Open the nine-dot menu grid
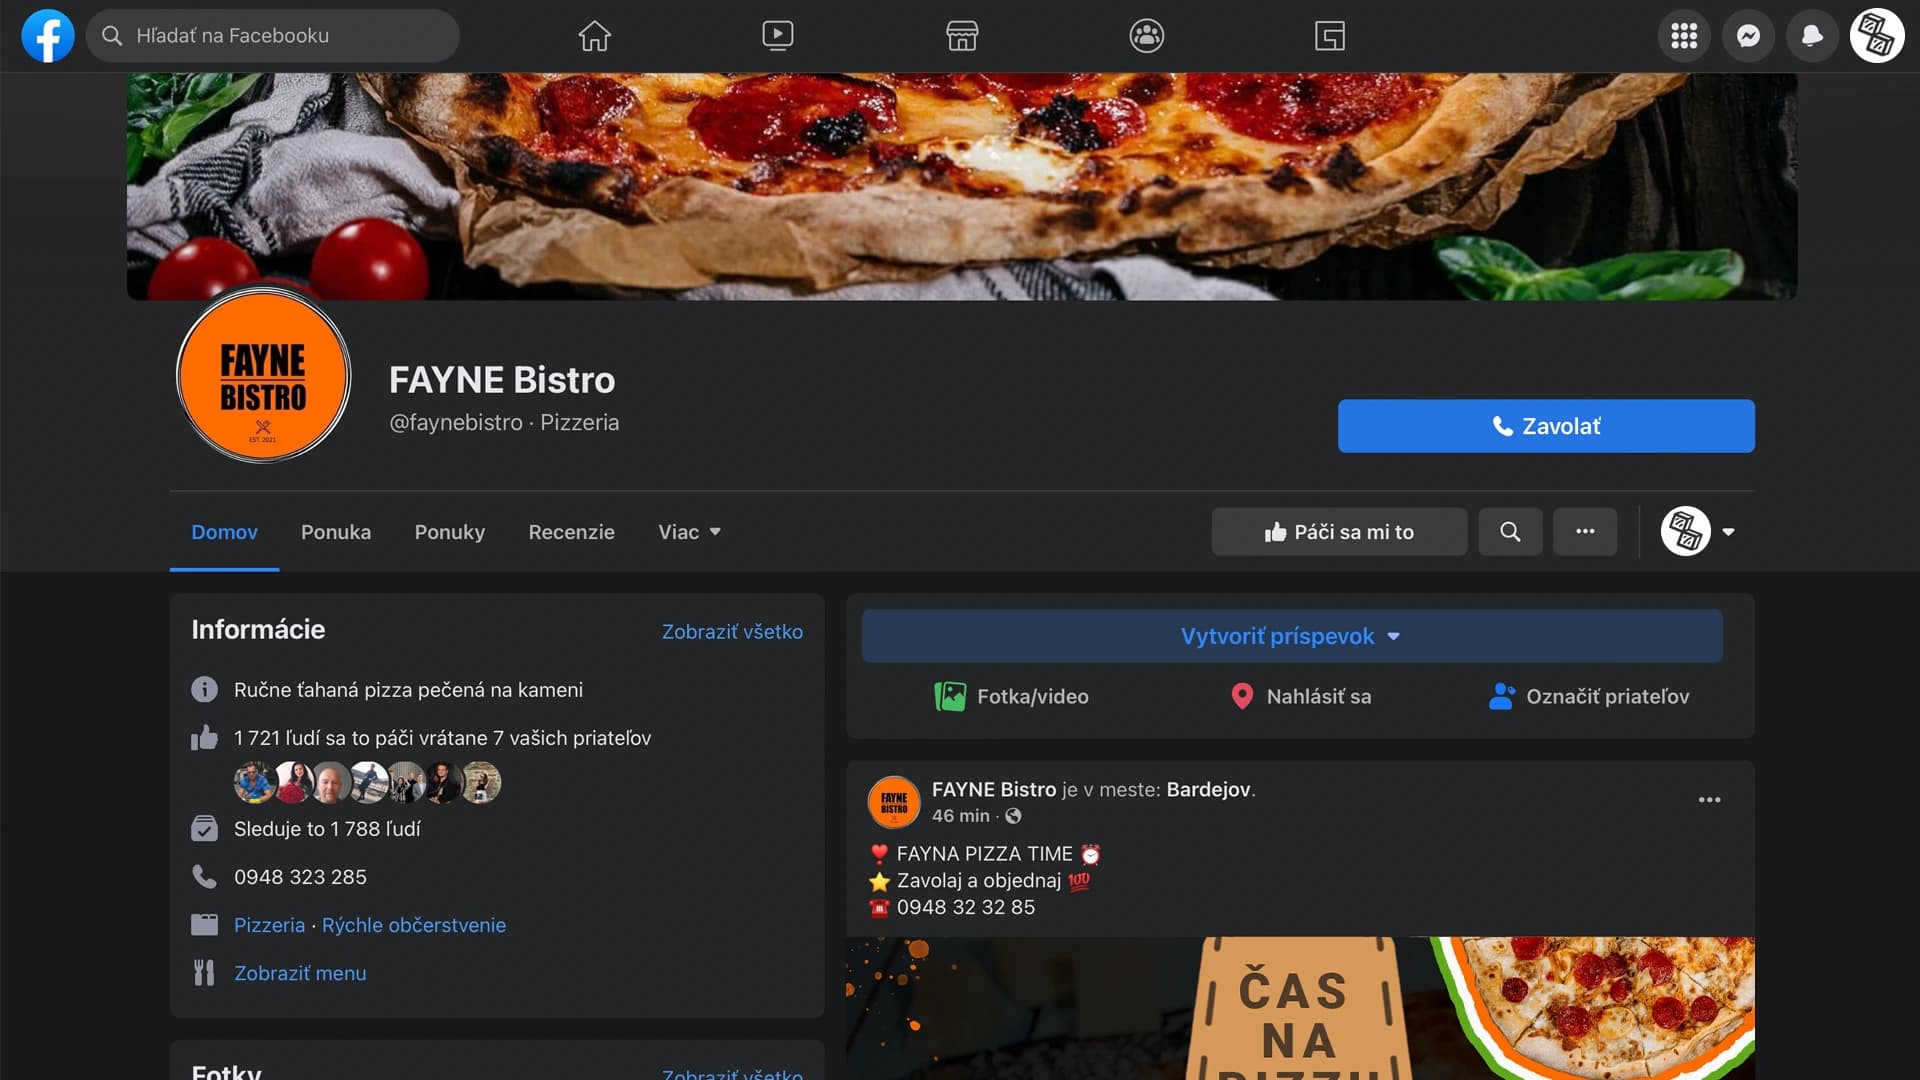The image size is (1920, 1080). 1684,36
